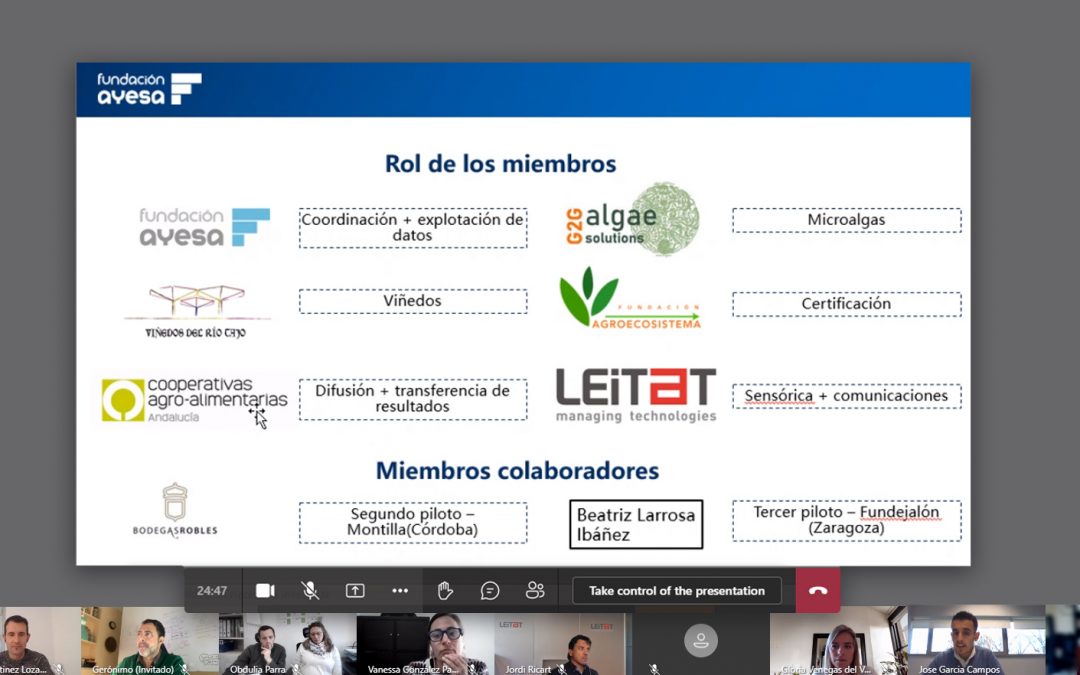This screenshot has height=675, width=1080.
Task: Click the 'Rol de los miembros' heading
Action: pyautogui.click(x=501, y=164)
